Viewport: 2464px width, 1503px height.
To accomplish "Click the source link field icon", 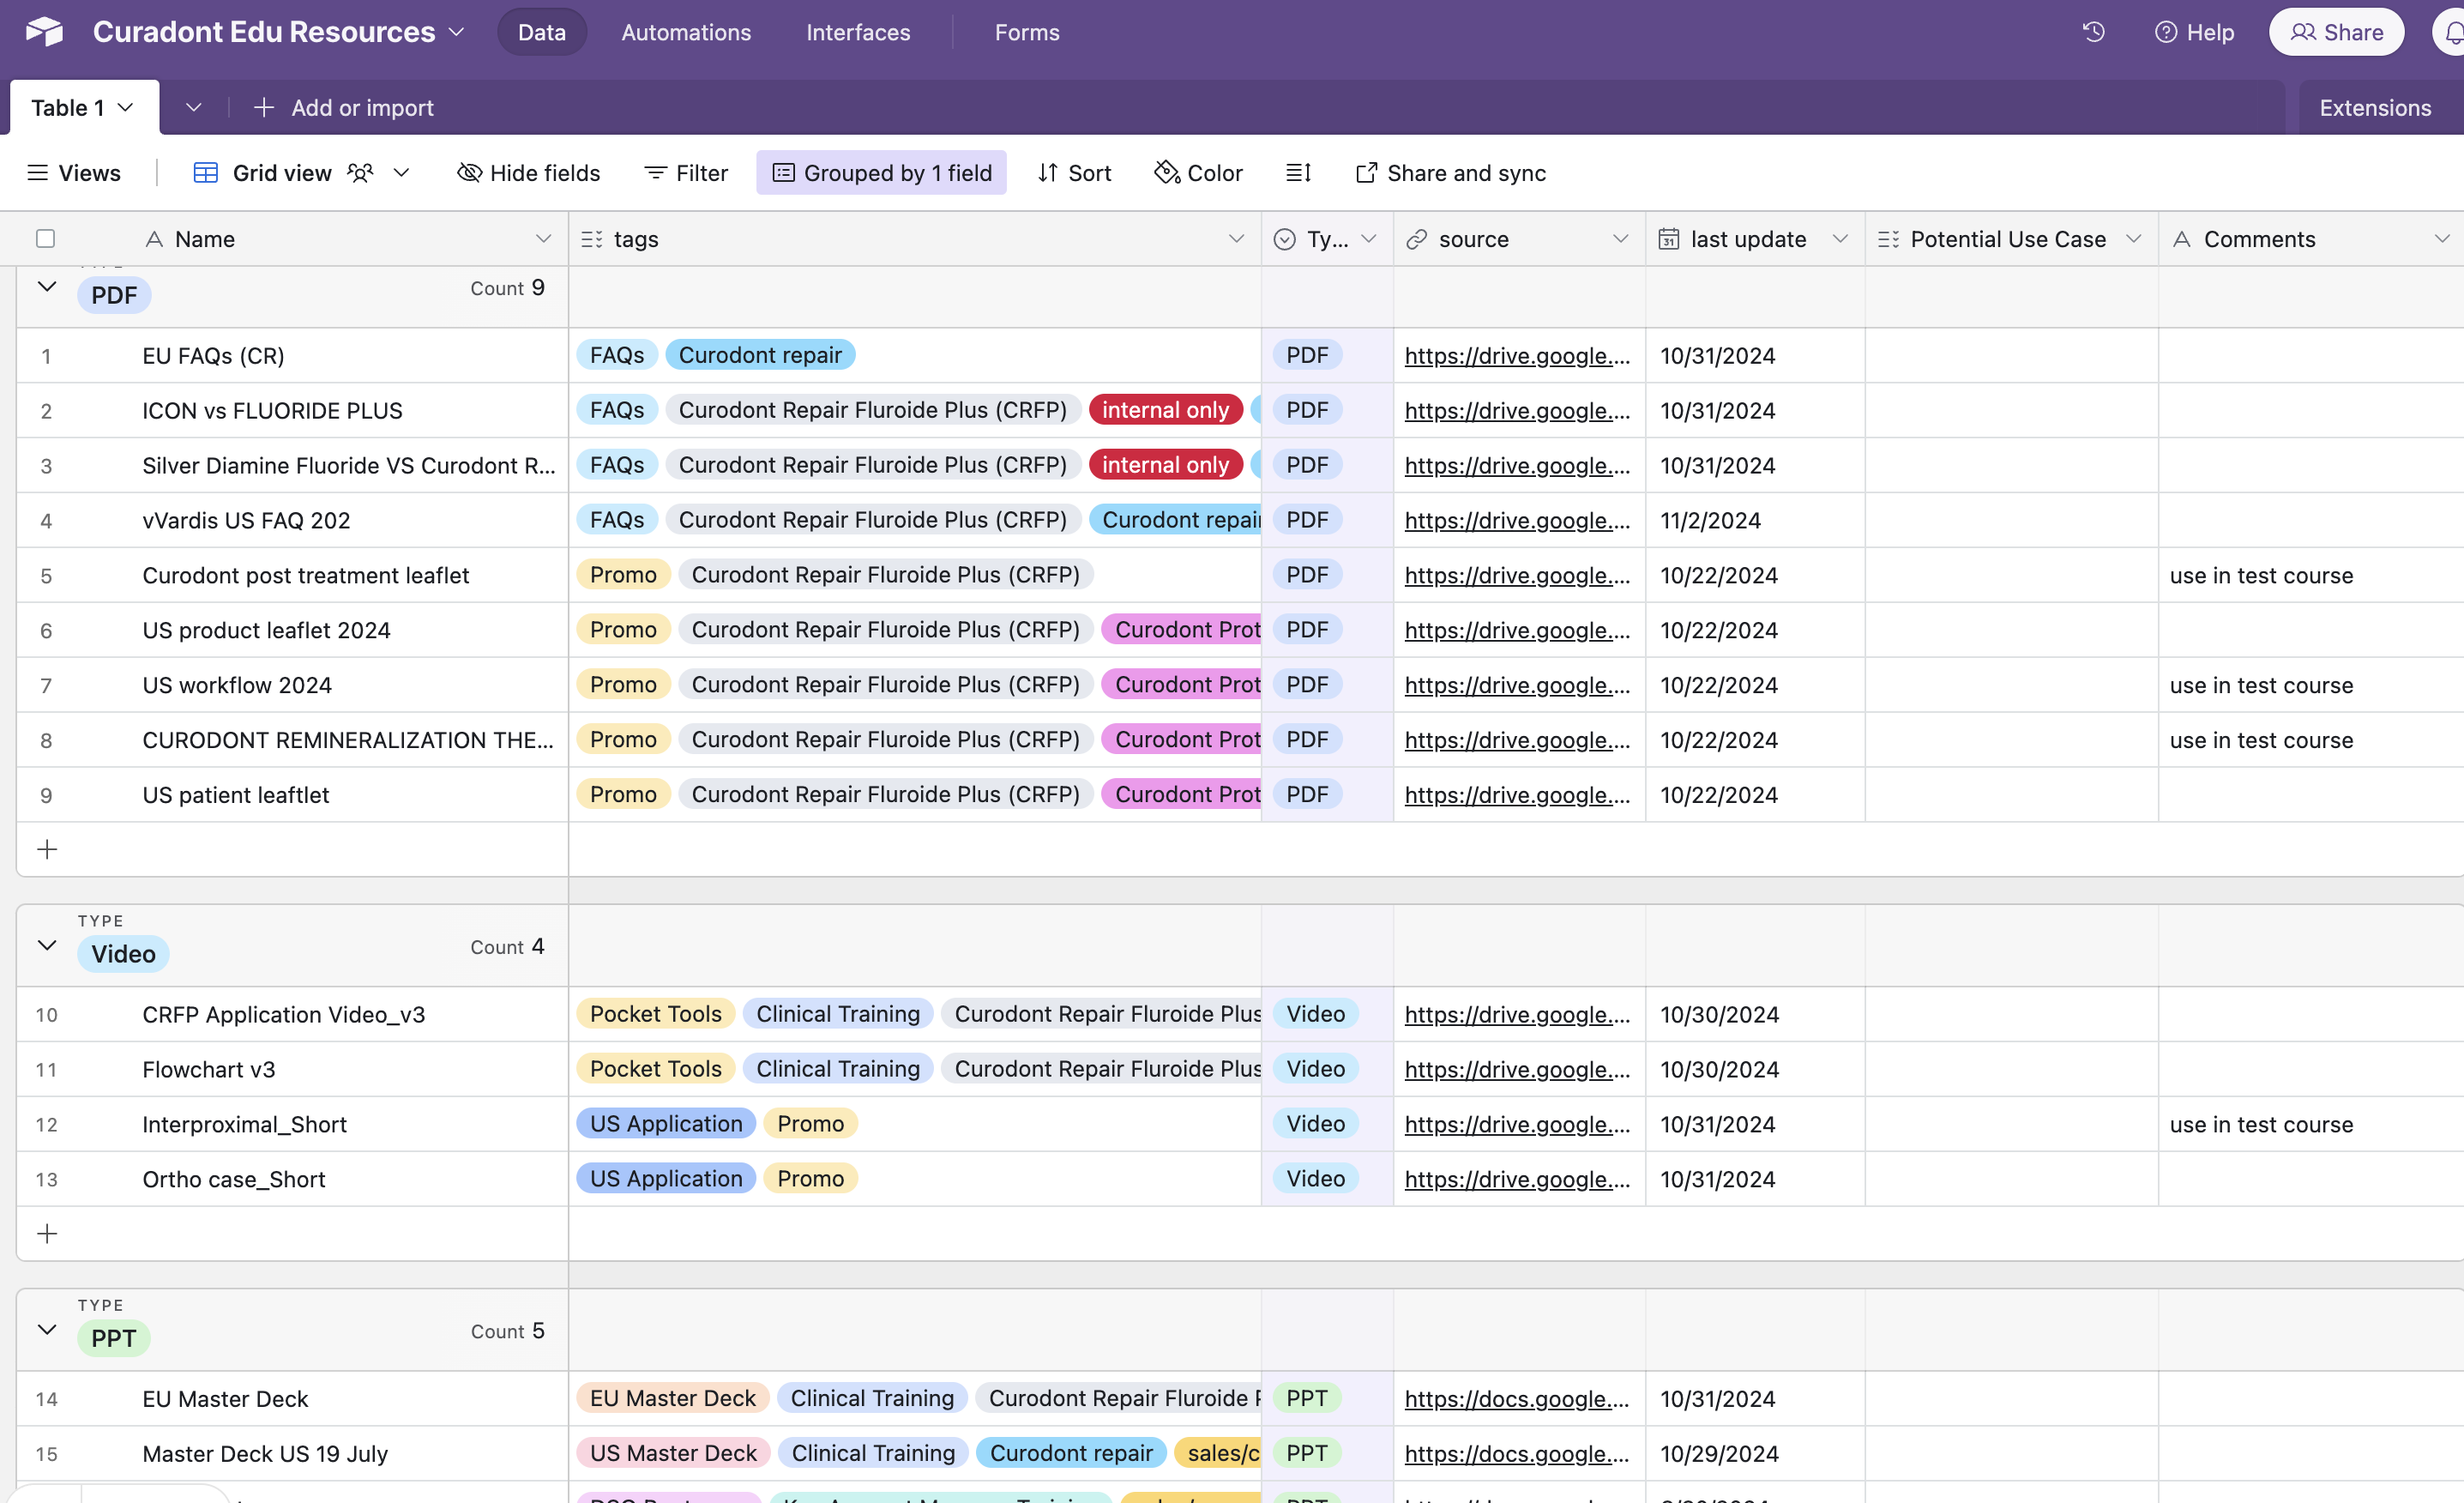I will (x=1416, y=239).
